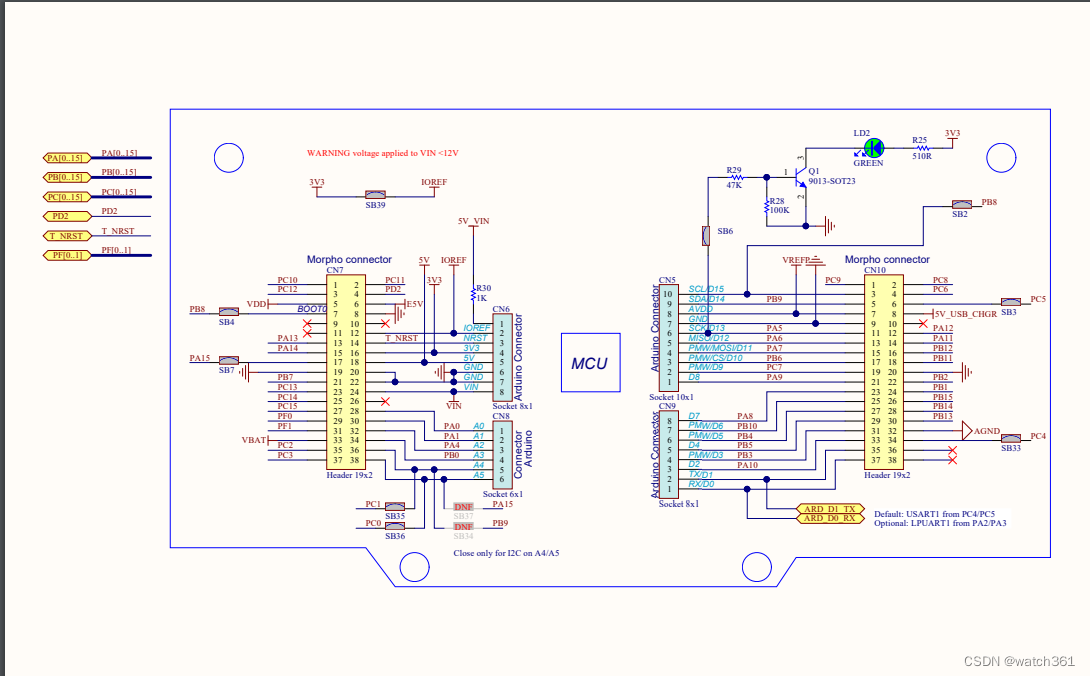
Task: Click 'Default: USART1 from PC4/PC5' note
Action: click(x=934, y=514)
